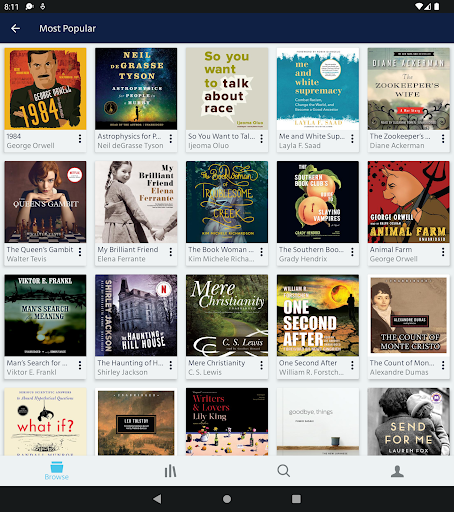Select the Send For Me cover
The image size is (454, 512).
[409, 422]
